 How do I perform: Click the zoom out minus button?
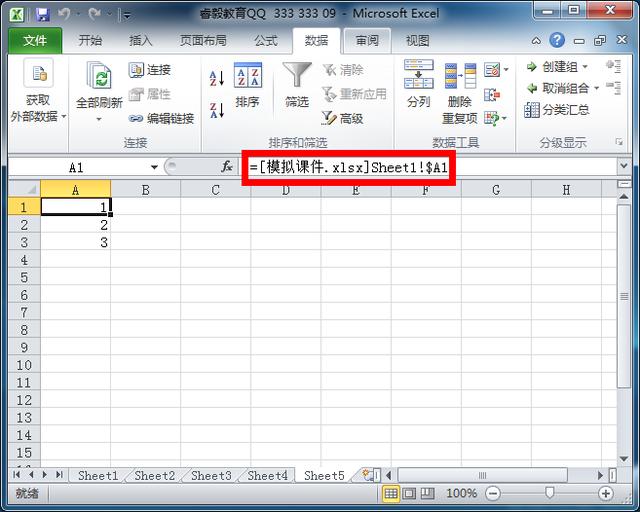[x=493, y=494]
